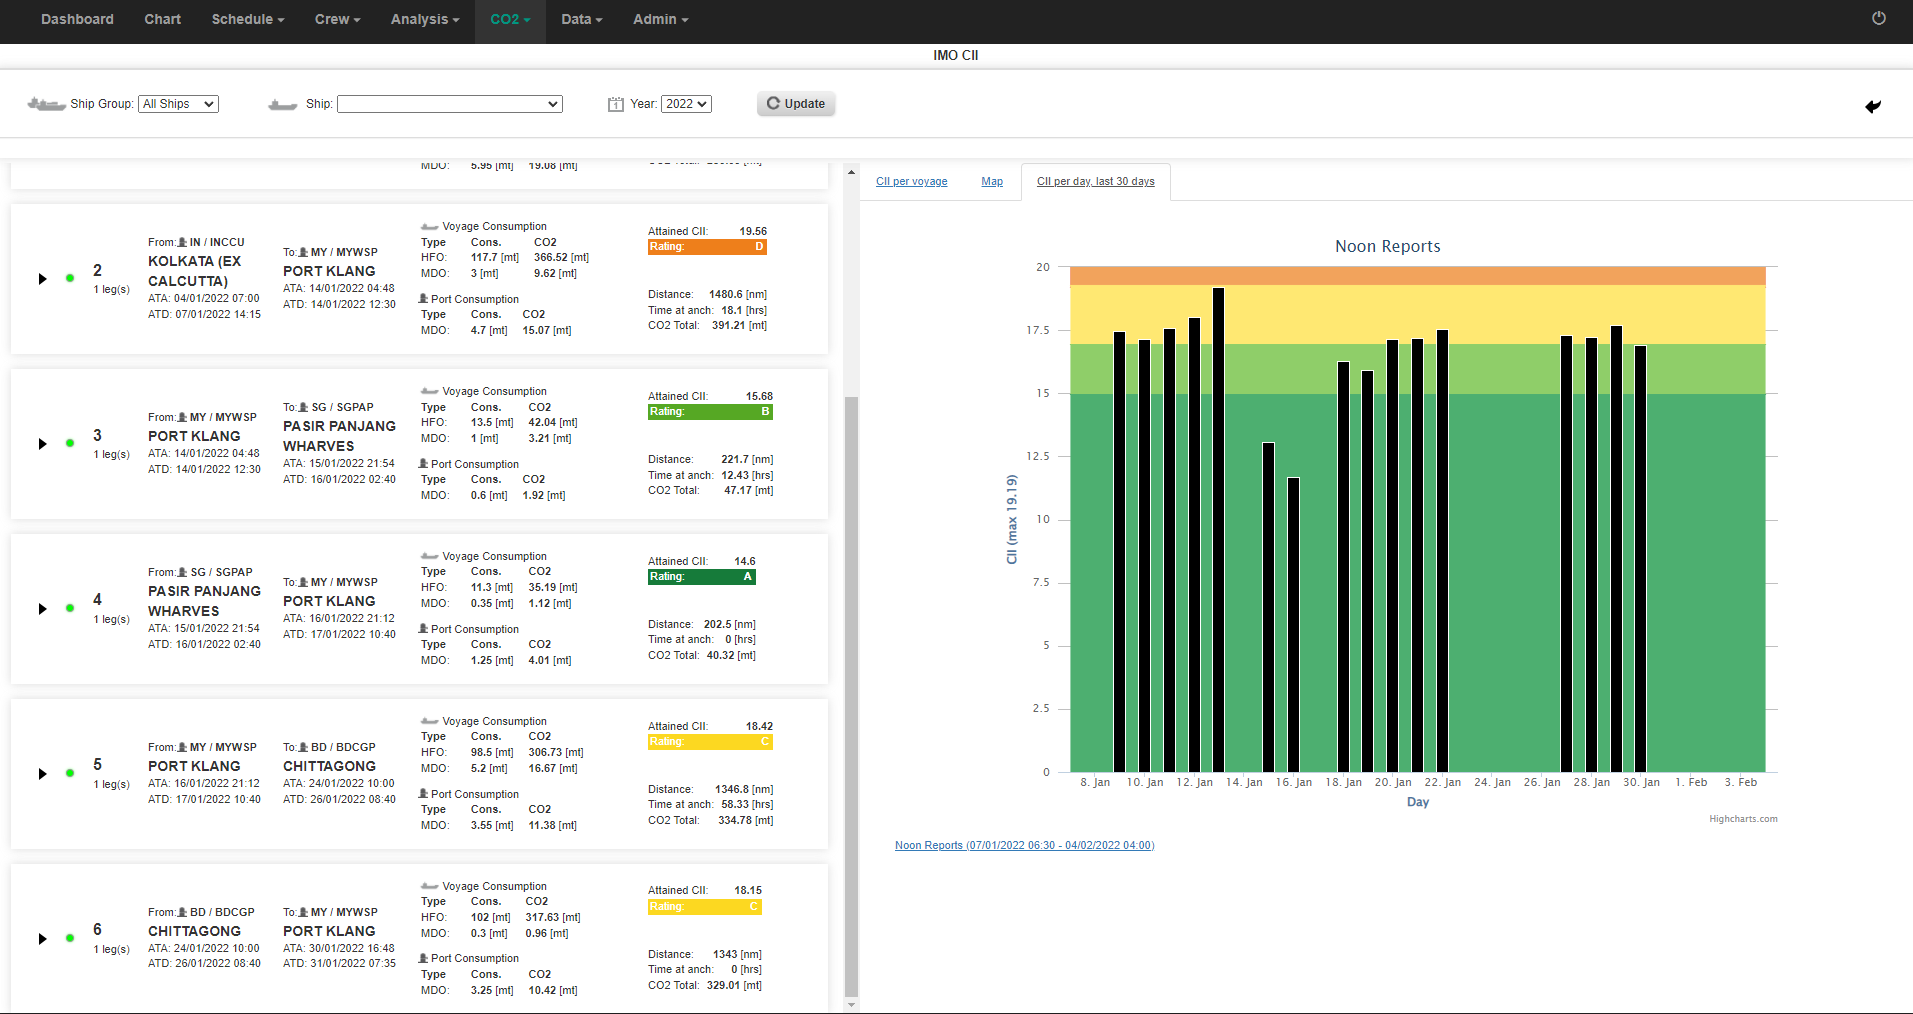The height and width of the screenshot is (1014, 1913).
Task: Toggle the green status dot beside voyage 6
Action: 70,937
